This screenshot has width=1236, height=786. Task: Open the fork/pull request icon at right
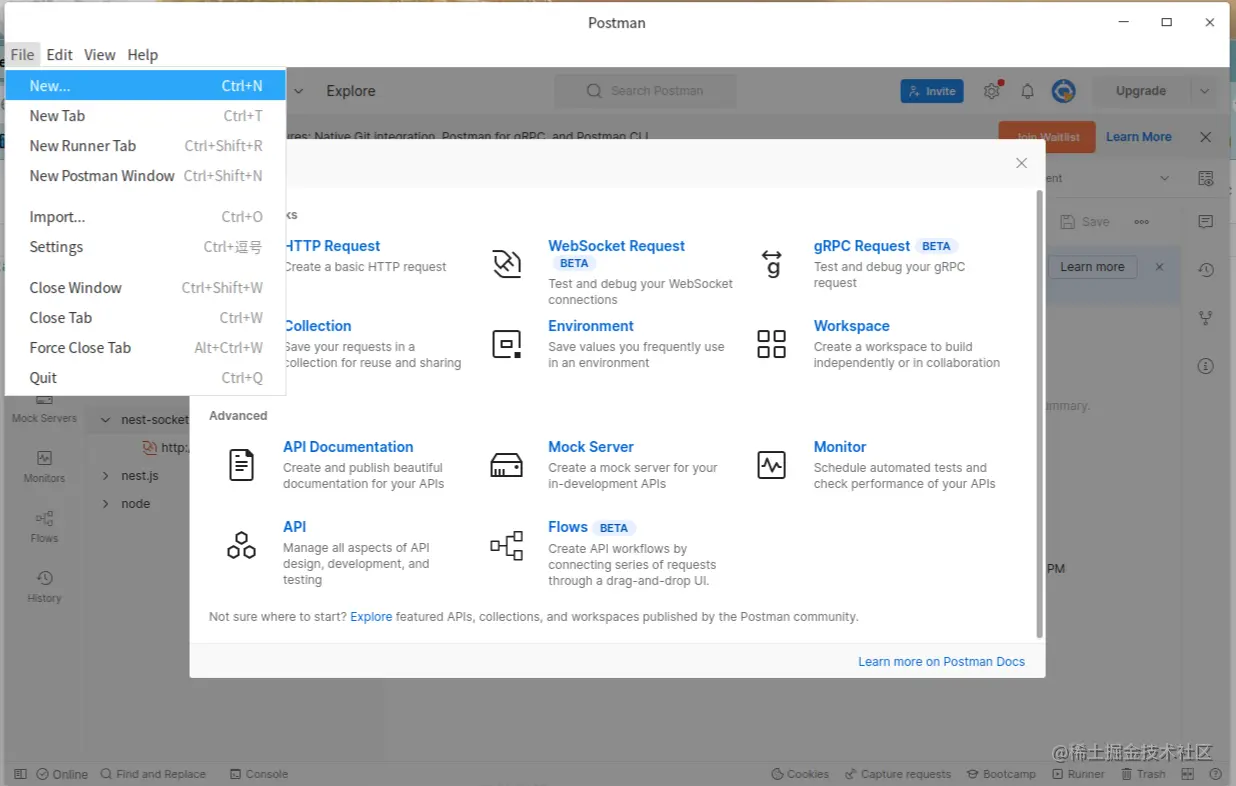1206,318
